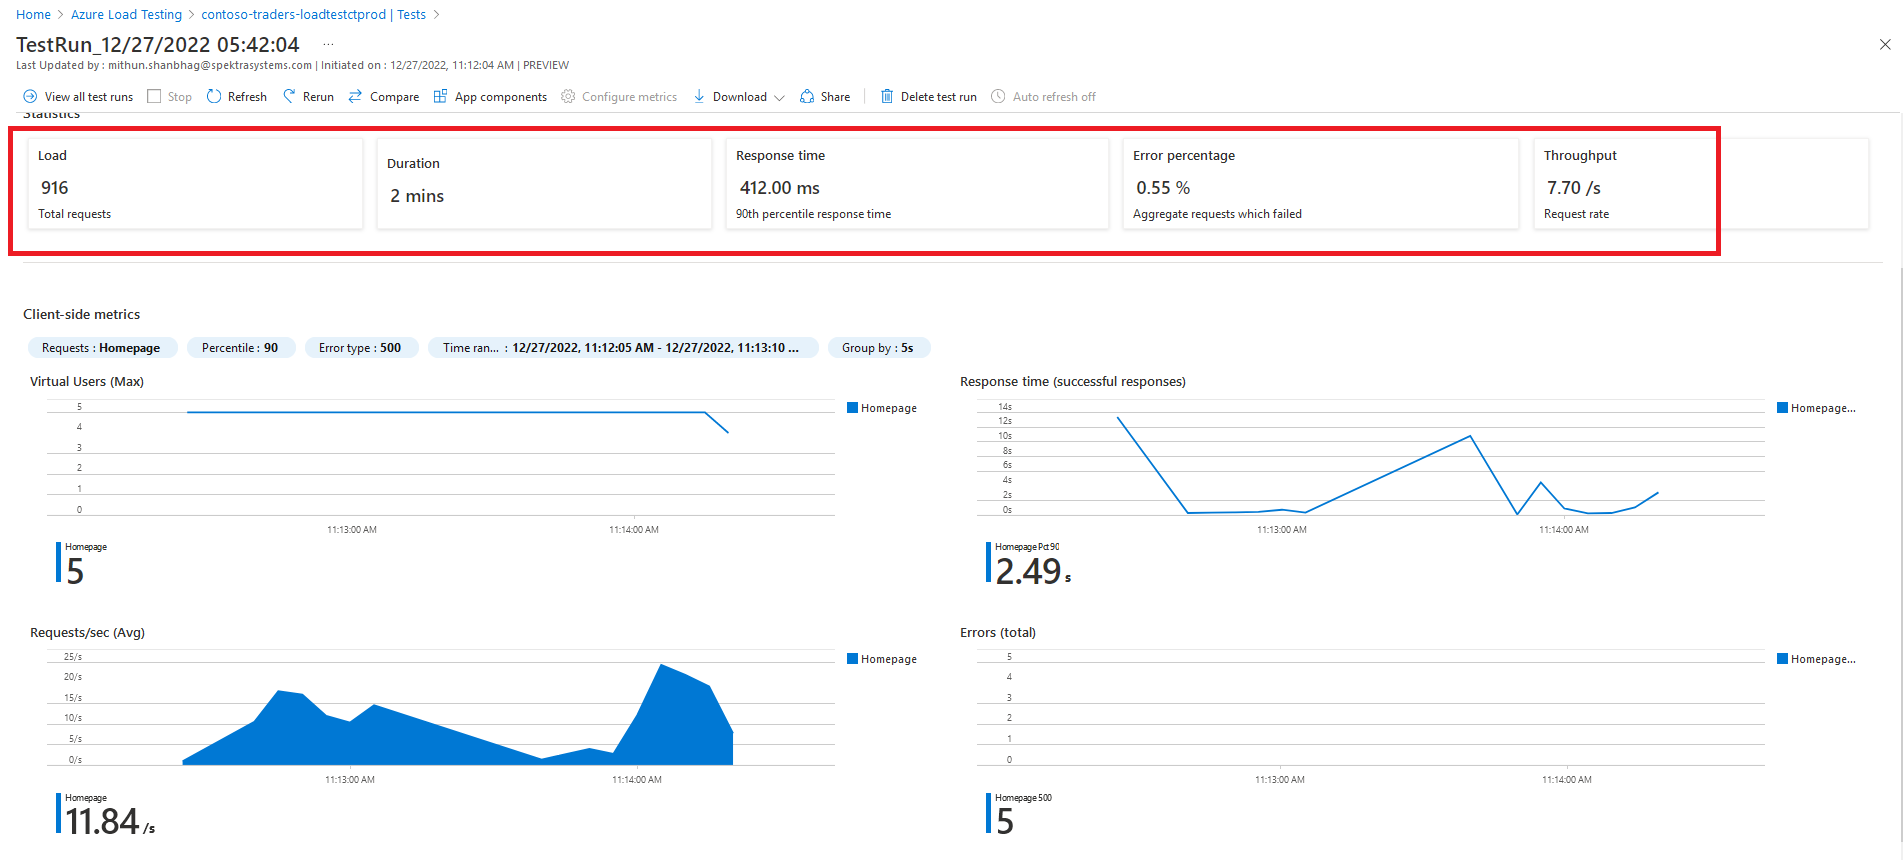This screenshot has width=1903, height=860.
Task: Click the App components grid icon
Action: [x=440, y=97]
